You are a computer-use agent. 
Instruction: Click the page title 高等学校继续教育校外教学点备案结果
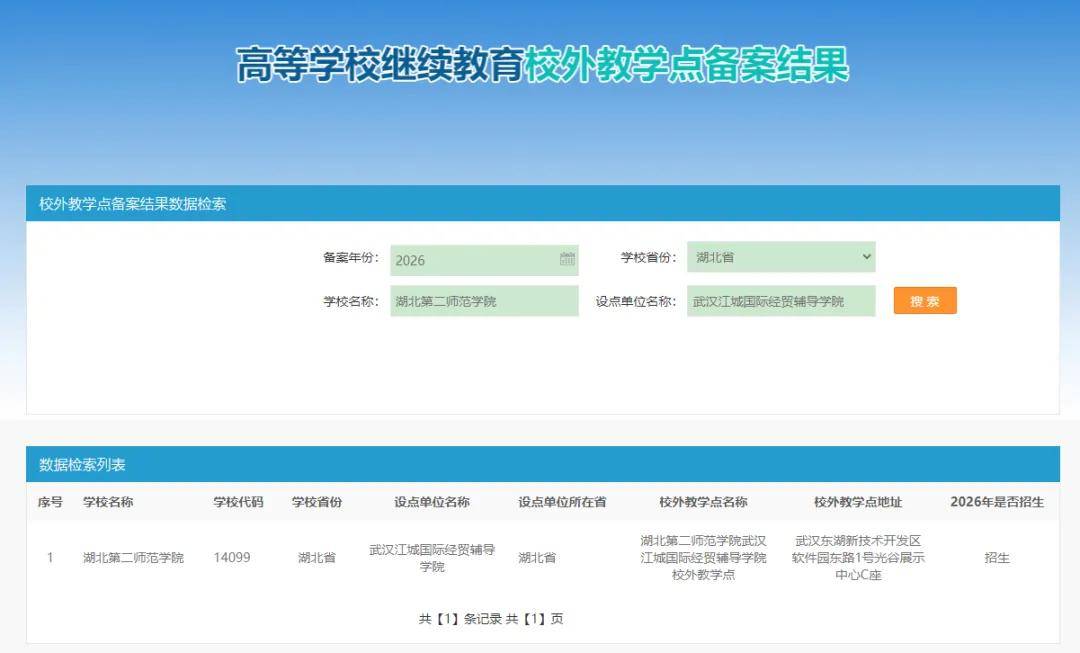coord(542,65)
